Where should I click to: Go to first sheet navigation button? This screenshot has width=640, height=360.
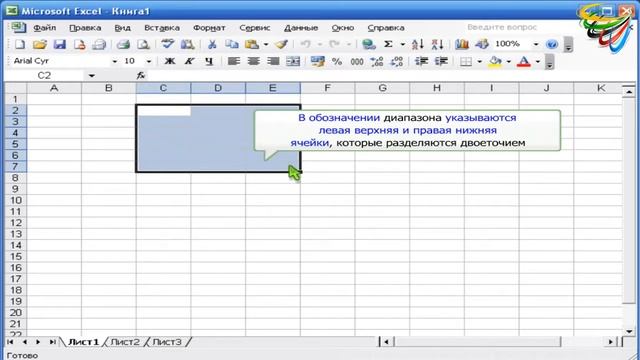(10, 342)
